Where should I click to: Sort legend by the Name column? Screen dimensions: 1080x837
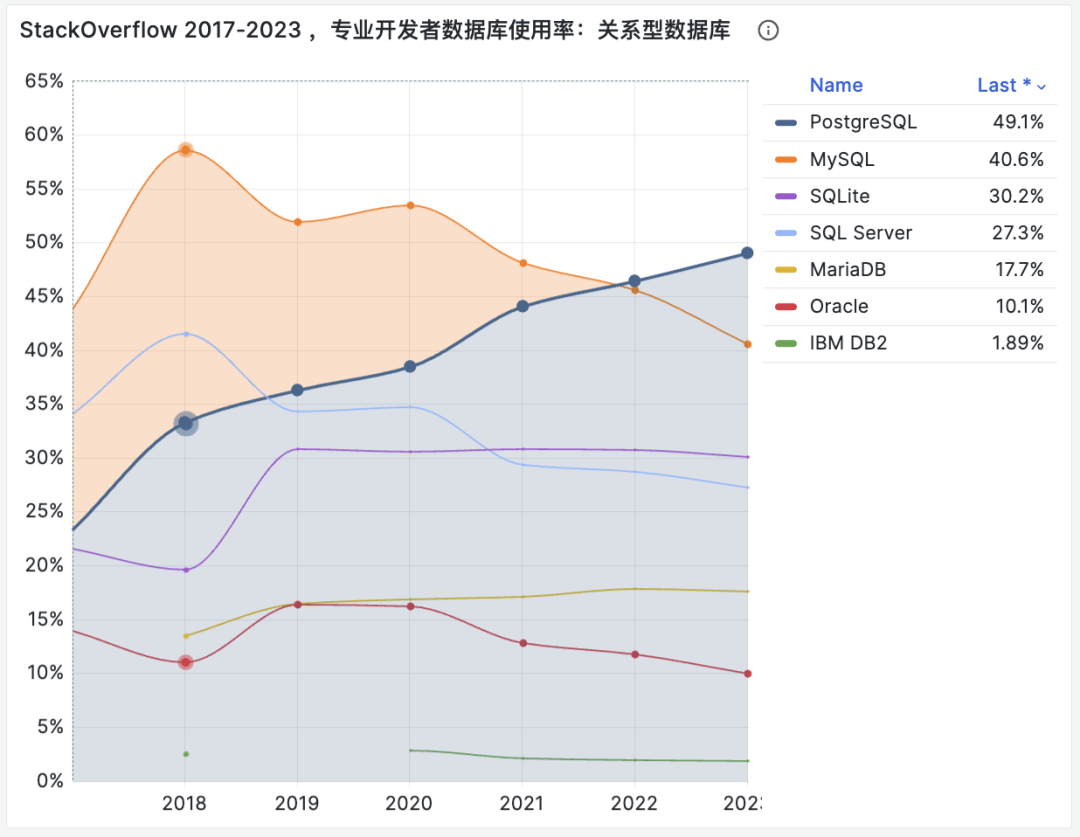(x=836, y=85)
